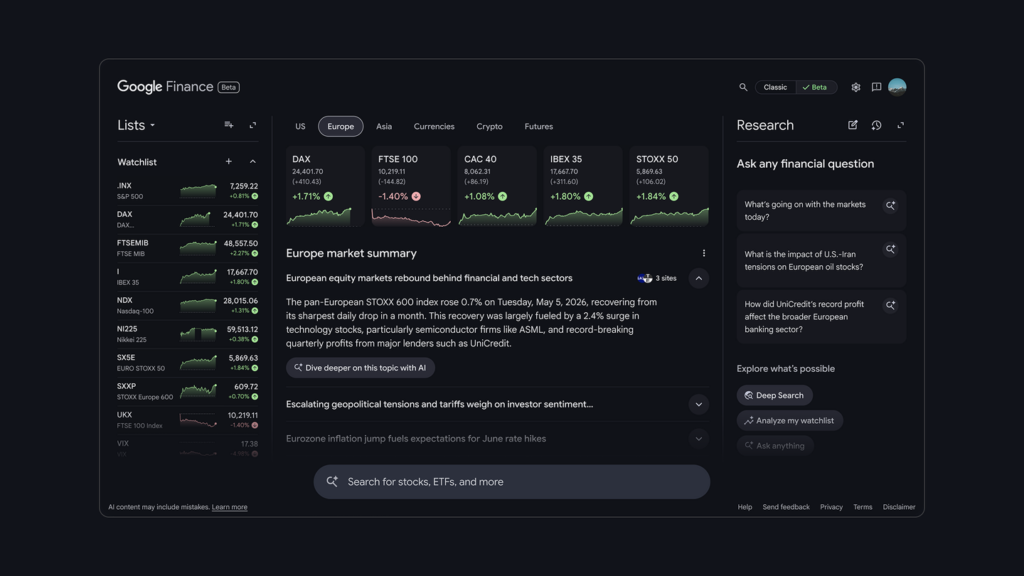The image size is (1024, 576).
Task: Collapse the Watchlist section chevron
Action: (253, 161)
